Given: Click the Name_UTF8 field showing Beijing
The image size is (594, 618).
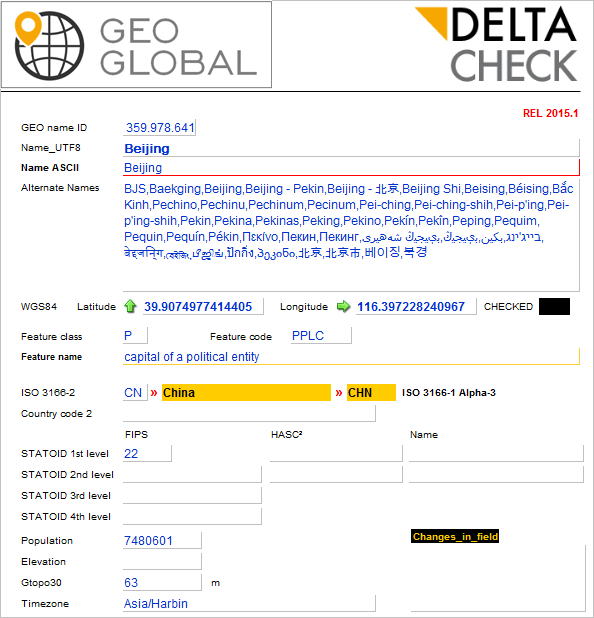Looking at the screenshot, I should [x=351, y=148].
